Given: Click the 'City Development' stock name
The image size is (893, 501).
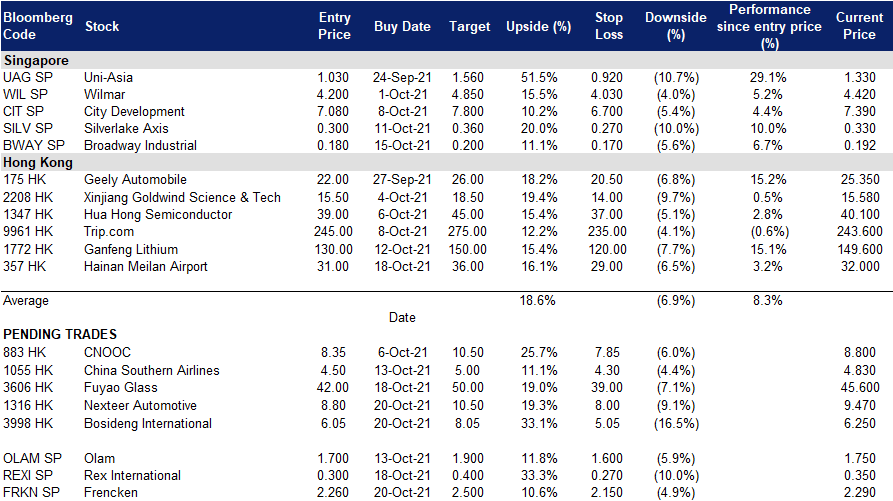Looking at the screenshot, I should [x=134, y=112].
